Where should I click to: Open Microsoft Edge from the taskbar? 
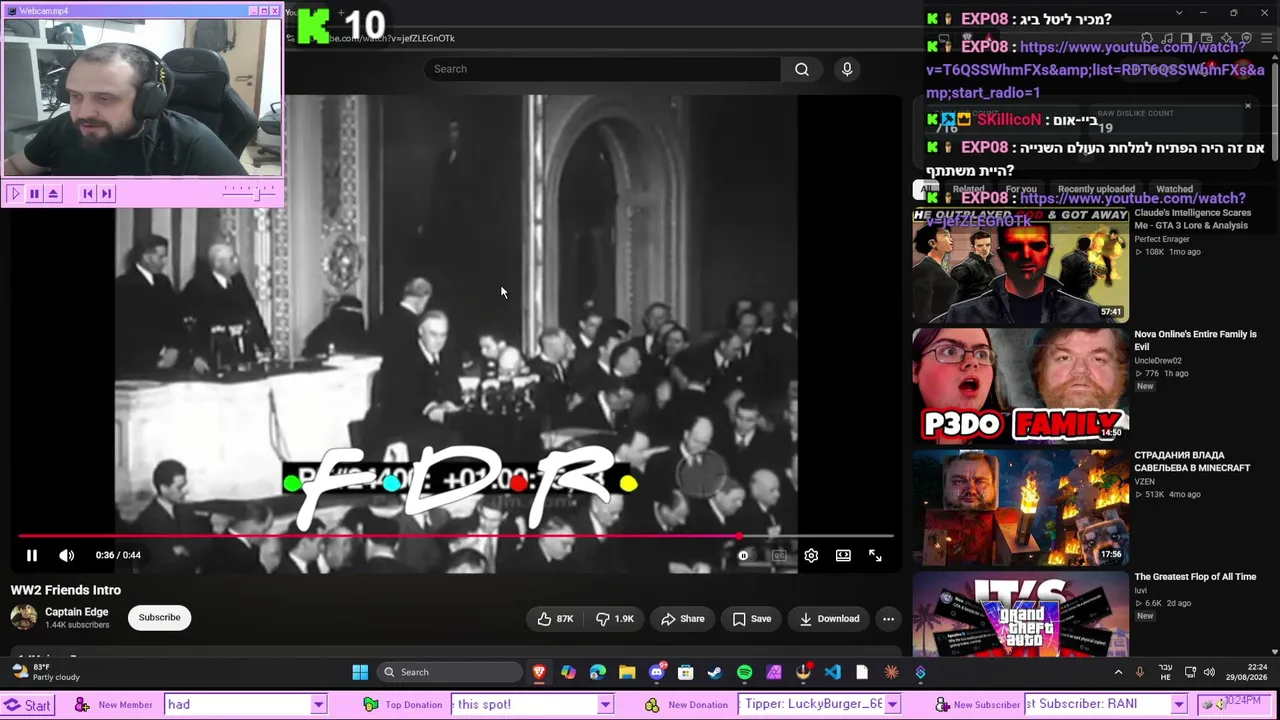click(597, 672)
